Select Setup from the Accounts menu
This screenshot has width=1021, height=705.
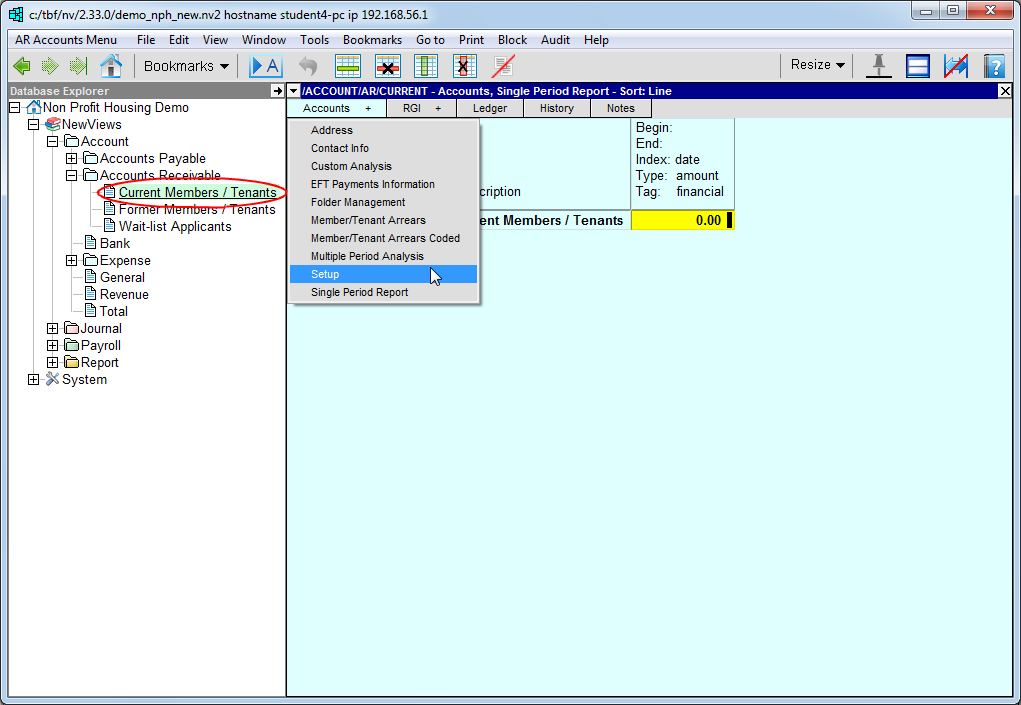325,274
